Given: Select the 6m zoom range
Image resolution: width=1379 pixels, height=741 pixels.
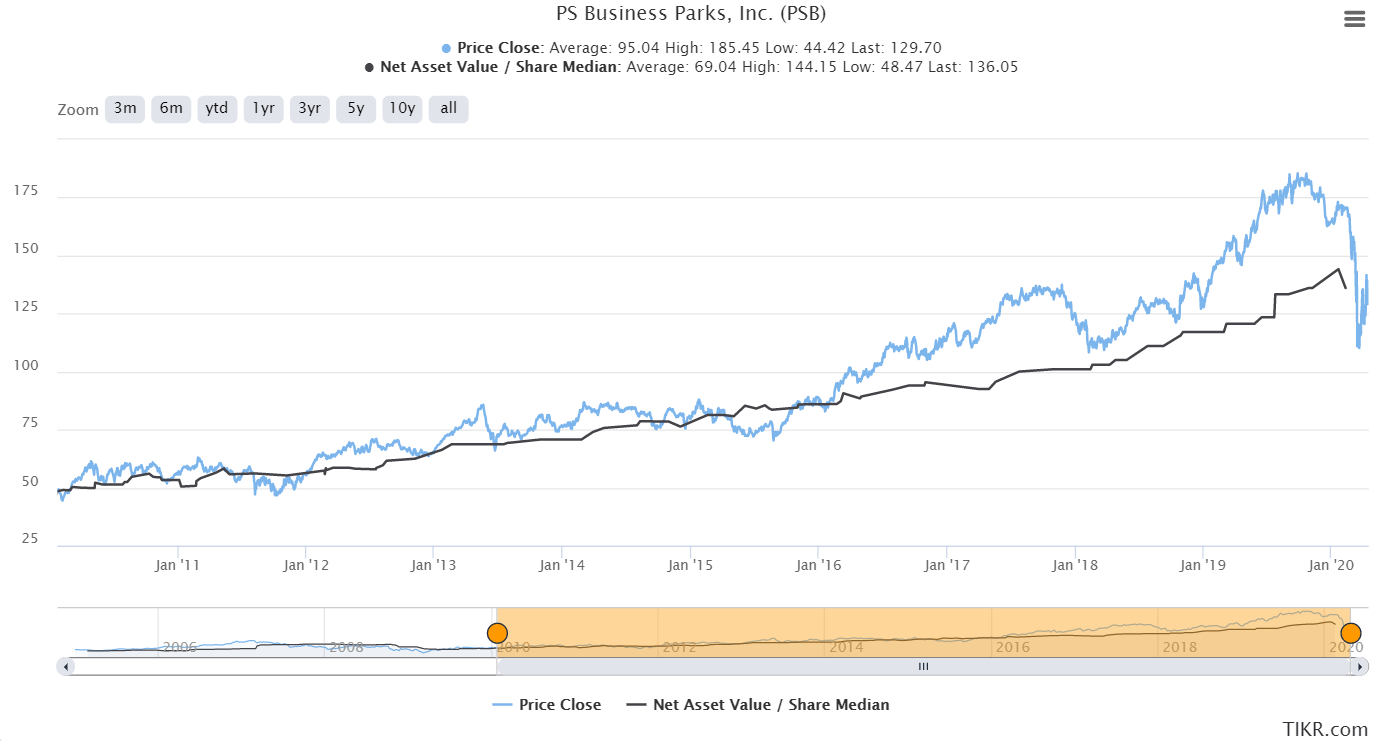Looking at the screenshot, I should pos(171,109).
